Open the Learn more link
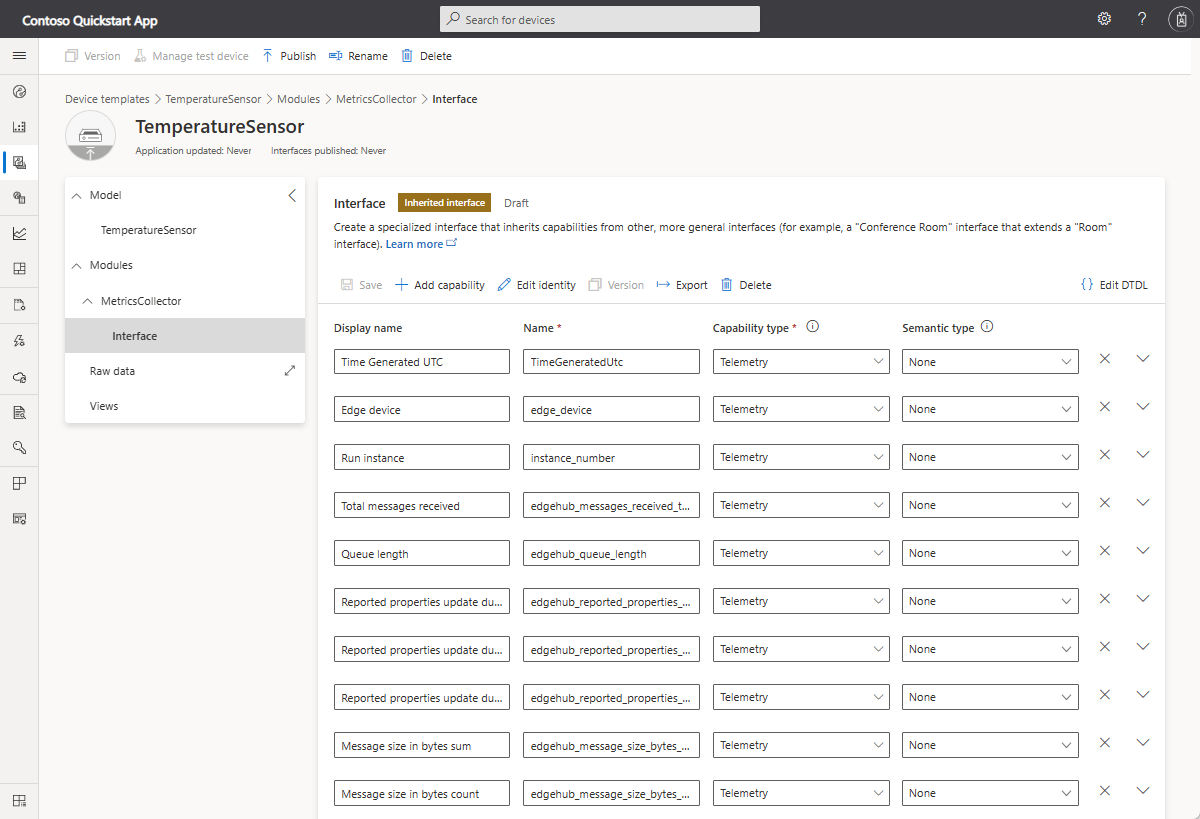This screenshot has width=1200, height=819. pyautogui.click(x=421, y=244)
